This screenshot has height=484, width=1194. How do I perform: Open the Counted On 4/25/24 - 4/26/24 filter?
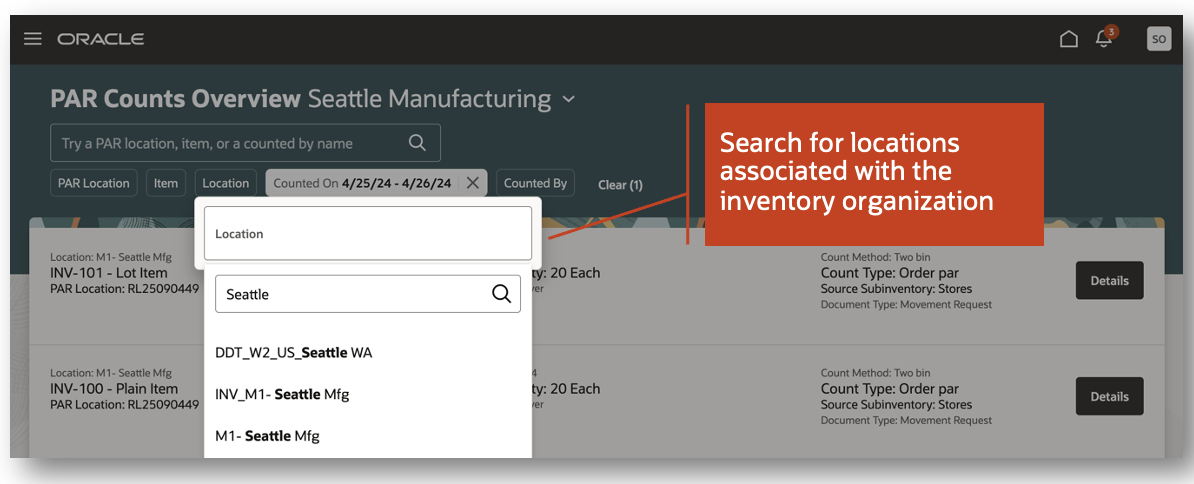point(362,183)
